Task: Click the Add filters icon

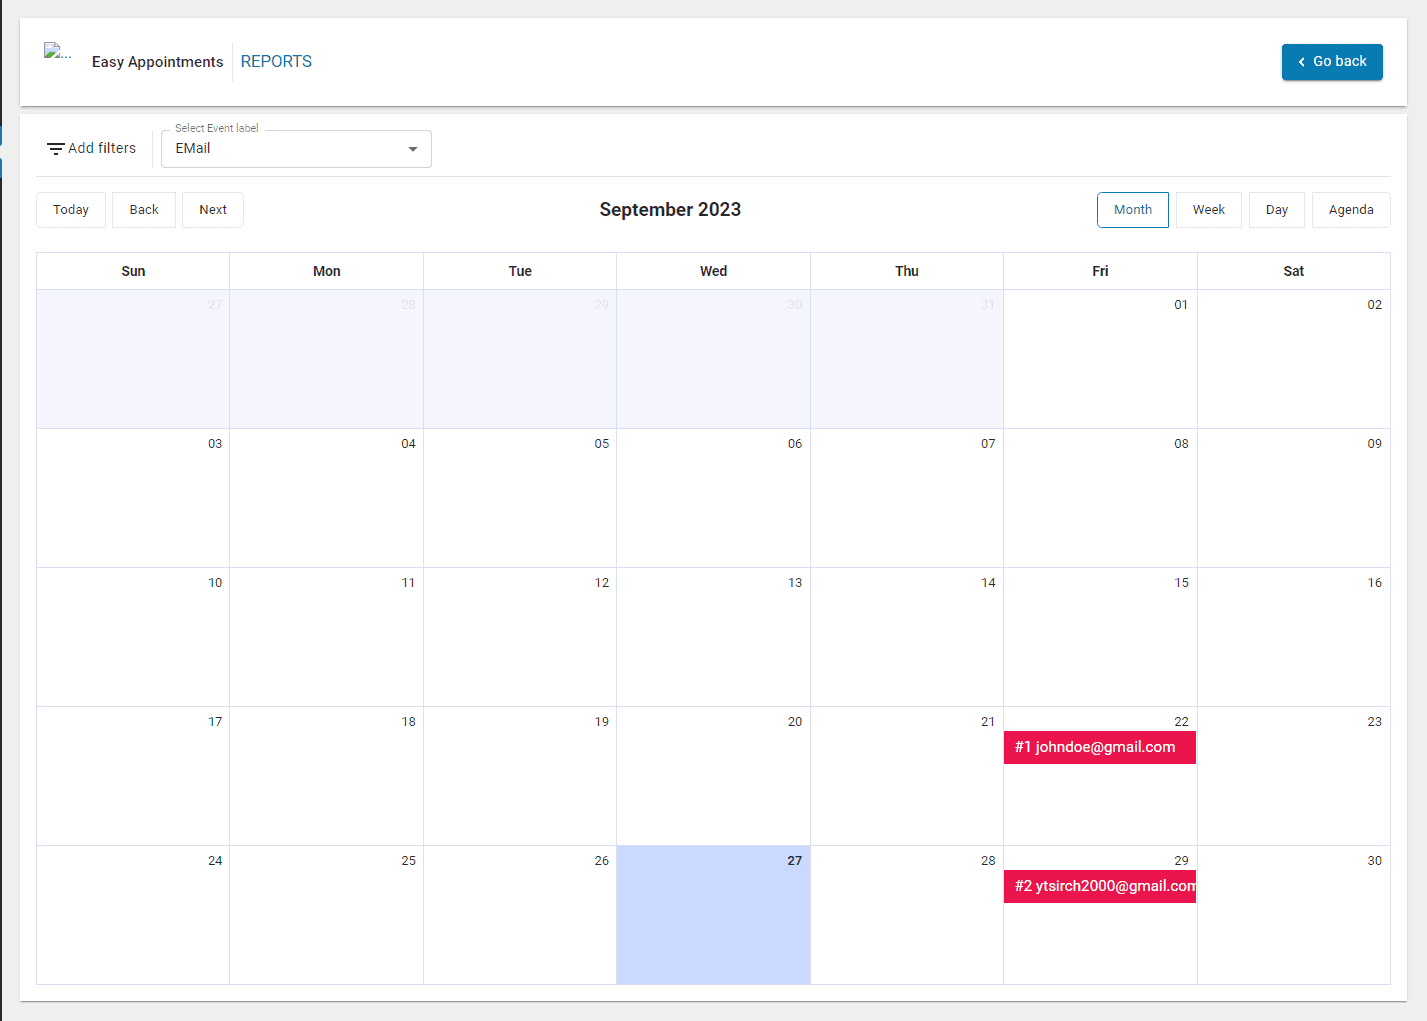Action: pyautogui.click(x=56, y=149)
